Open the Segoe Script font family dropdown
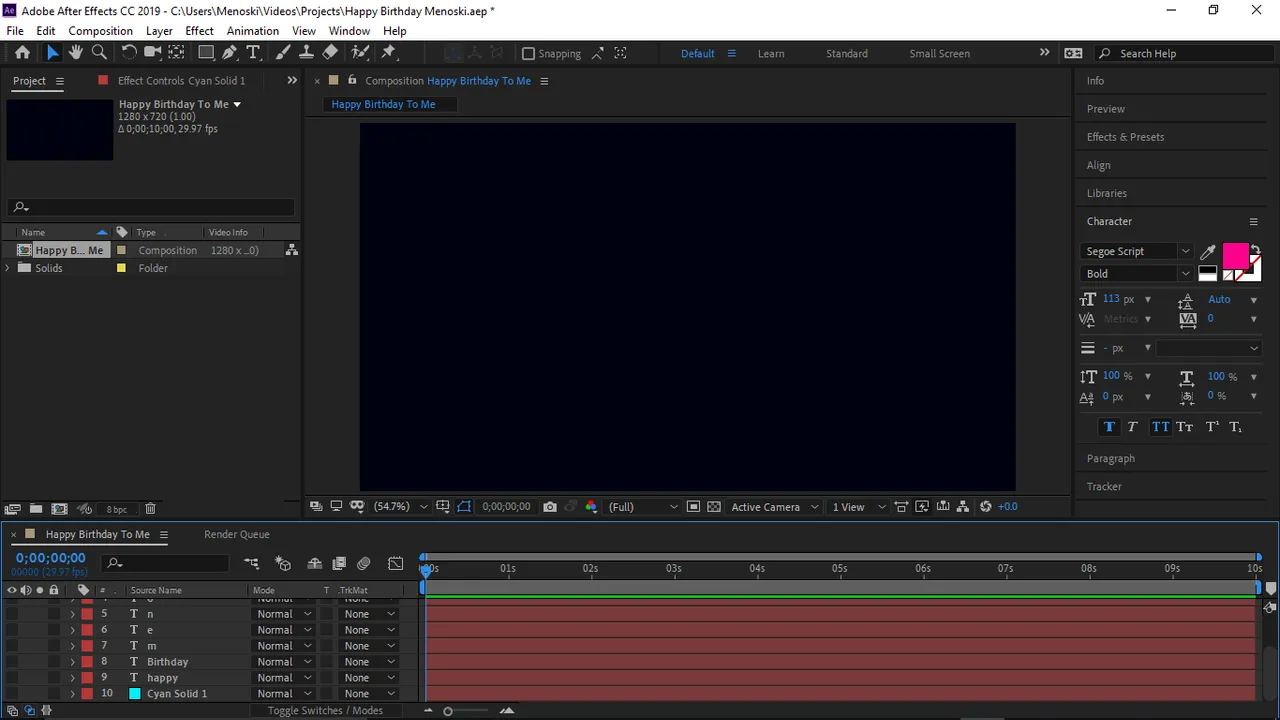Viewport: 1280px width, 720px height. 1138,252
